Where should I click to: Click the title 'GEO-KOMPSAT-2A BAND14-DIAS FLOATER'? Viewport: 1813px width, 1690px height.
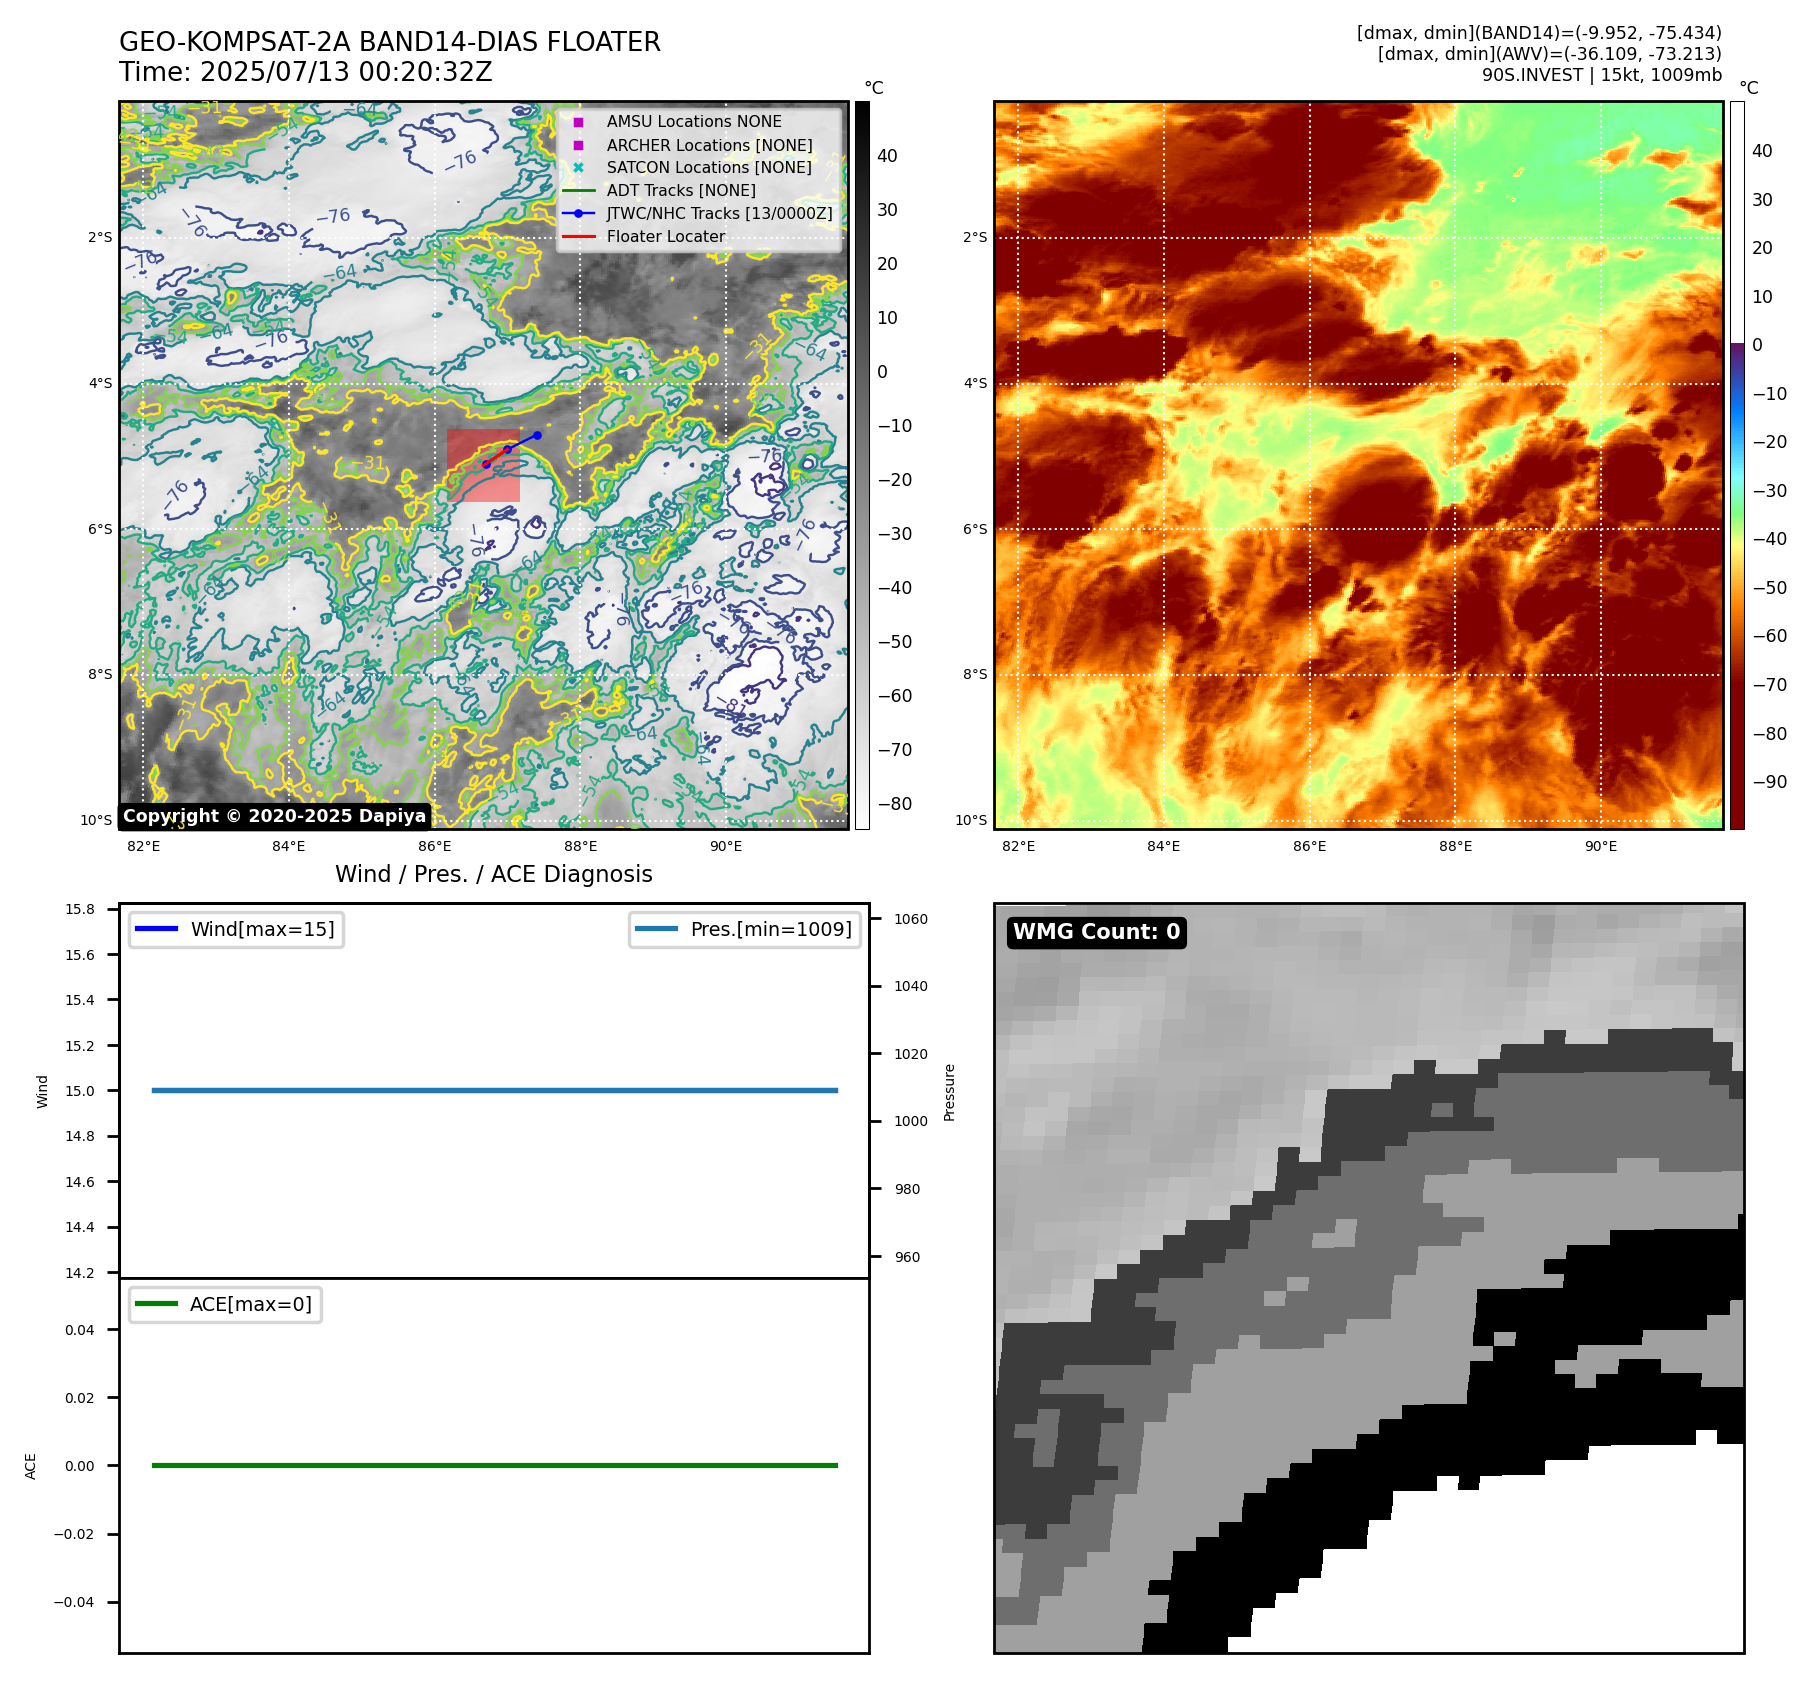(390, 42)
